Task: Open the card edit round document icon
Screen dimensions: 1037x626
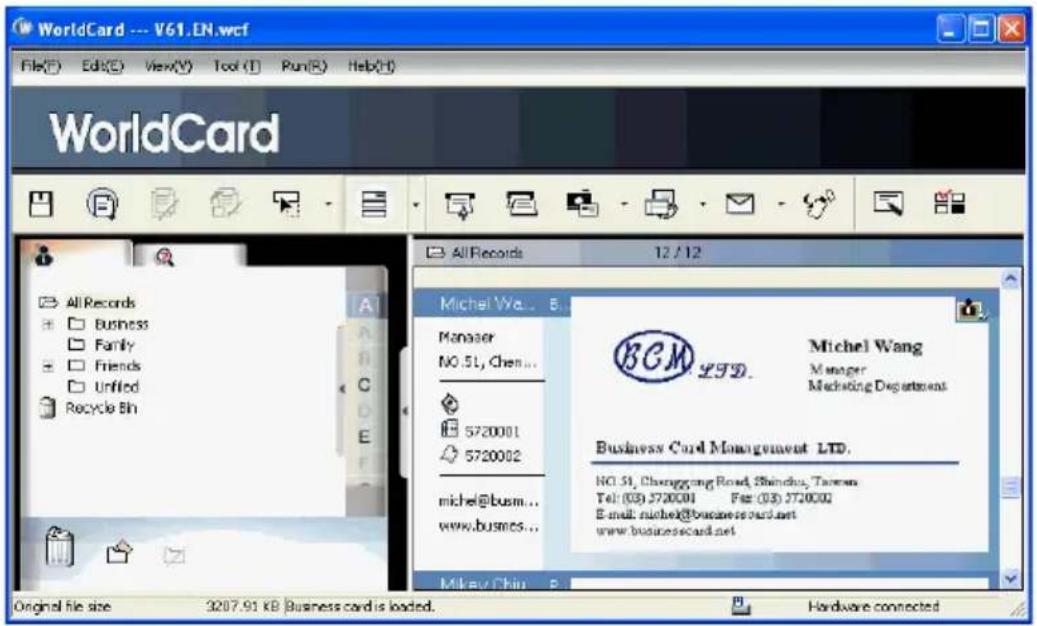Action: (103, 204)
